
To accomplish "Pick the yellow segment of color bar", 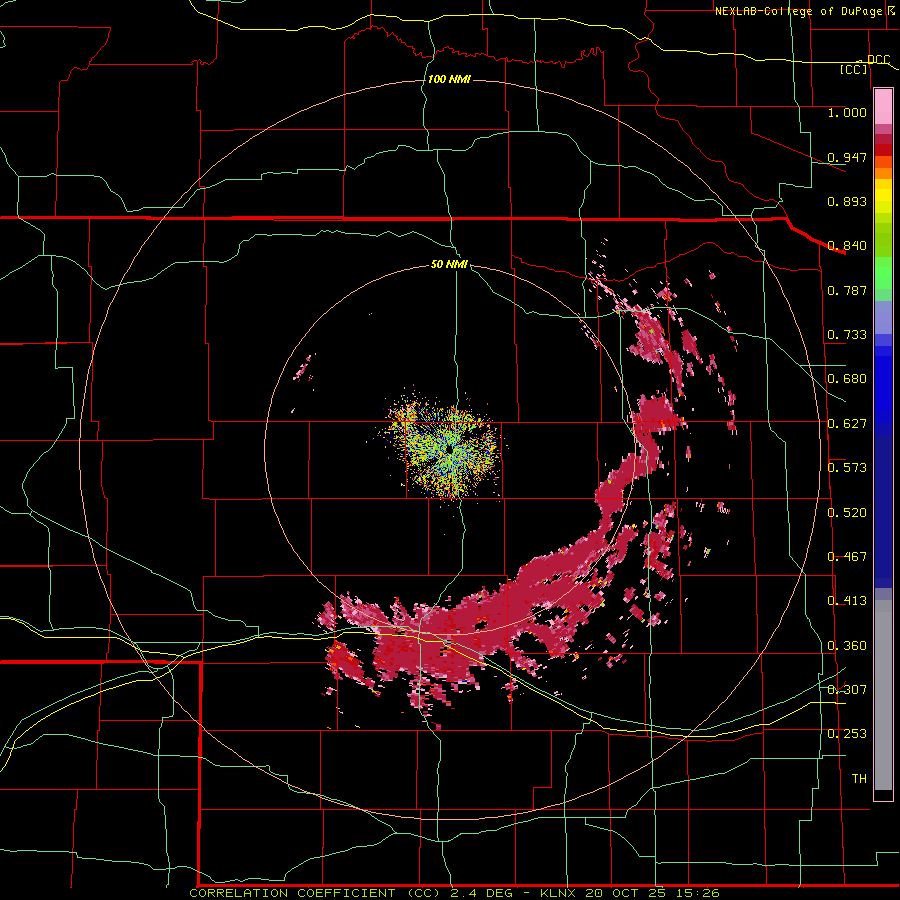I will (x=883, y=197).
